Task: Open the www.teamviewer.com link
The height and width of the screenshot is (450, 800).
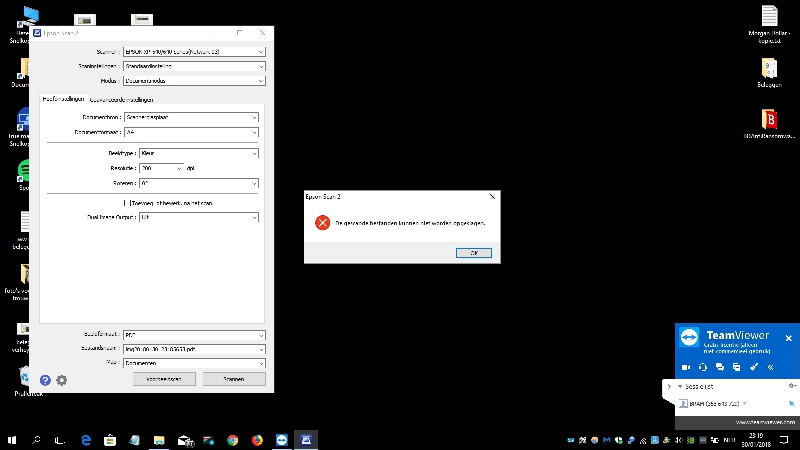Action: 765,422
